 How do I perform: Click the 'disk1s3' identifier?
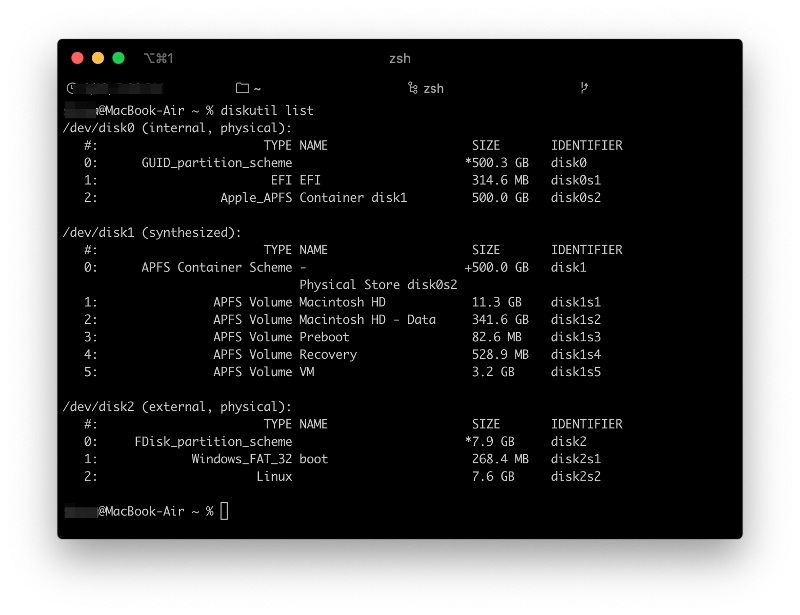coord(576,337)
